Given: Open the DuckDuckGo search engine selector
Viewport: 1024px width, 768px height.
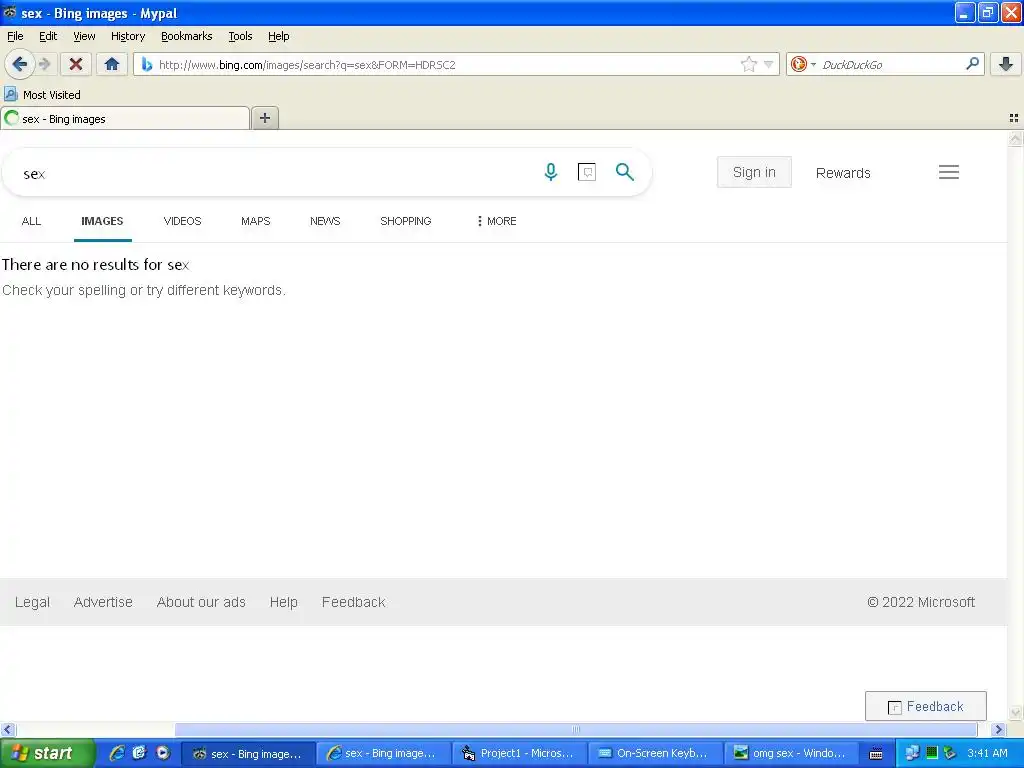Looking at the screenshot, I should [x=803, y=64].
